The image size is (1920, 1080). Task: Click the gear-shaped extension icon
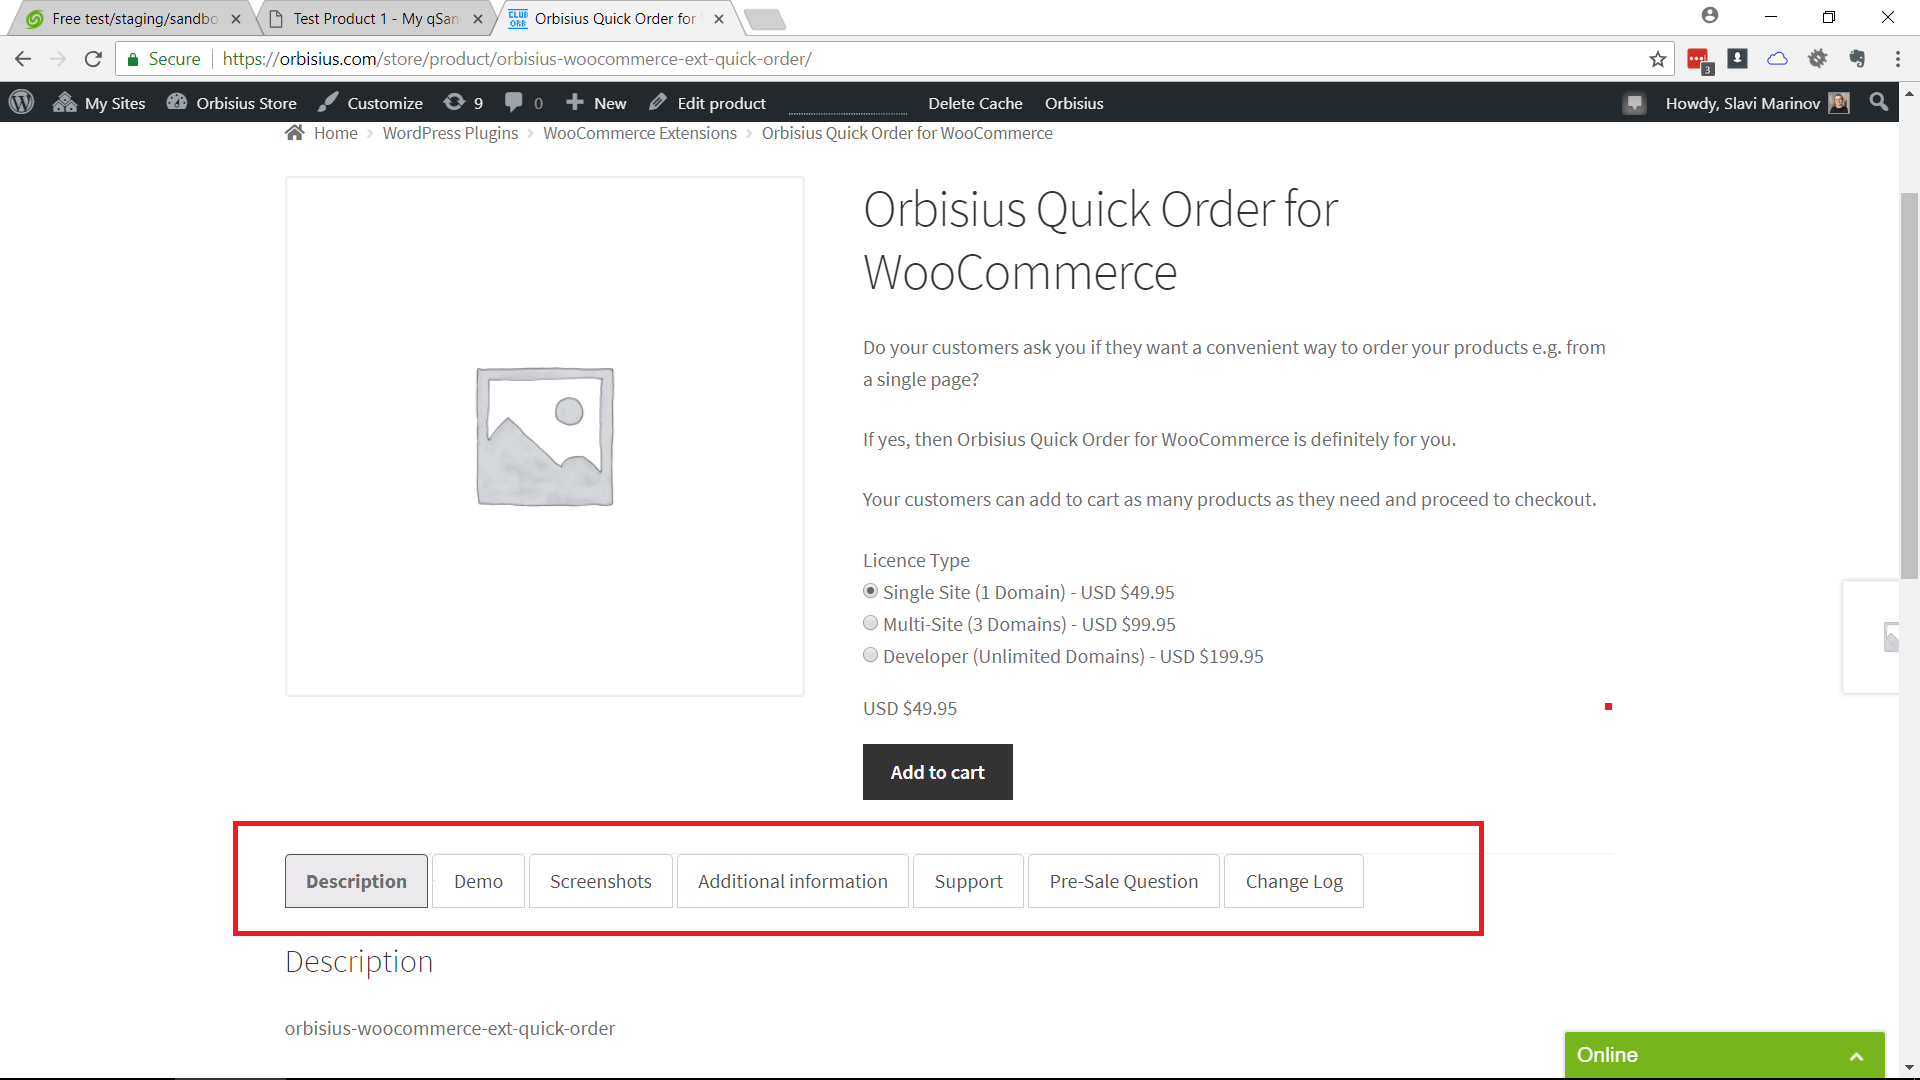click(1818, 59)
